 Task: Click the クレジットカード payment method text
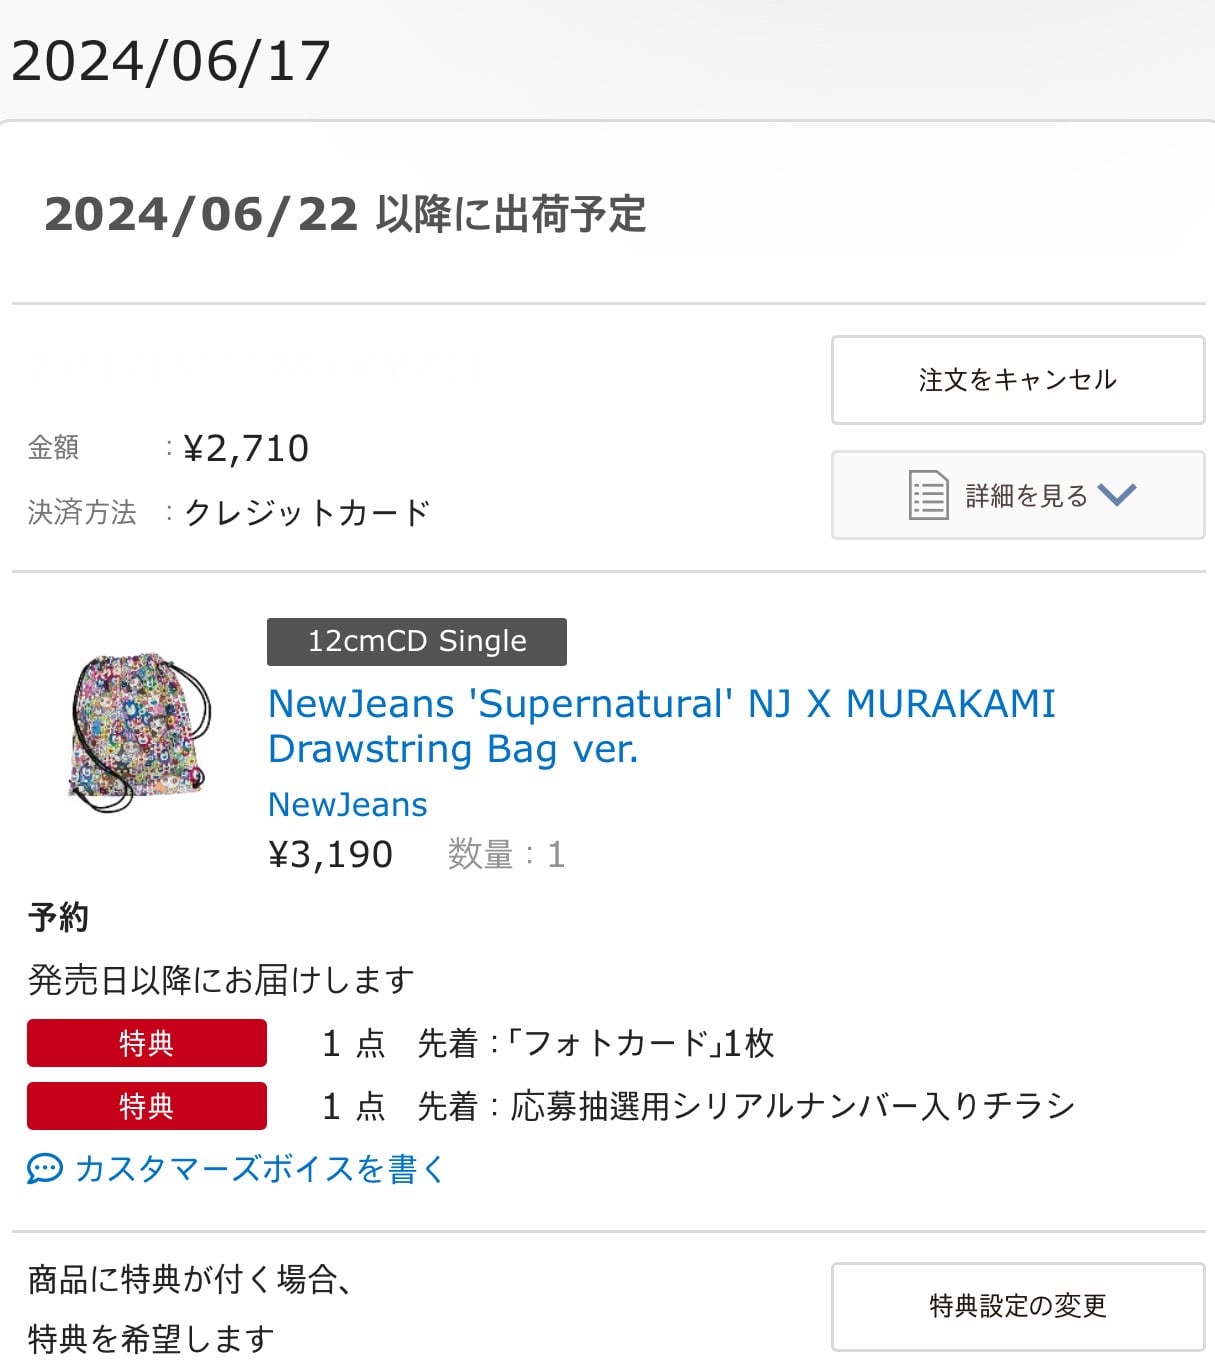pos(307,513)
